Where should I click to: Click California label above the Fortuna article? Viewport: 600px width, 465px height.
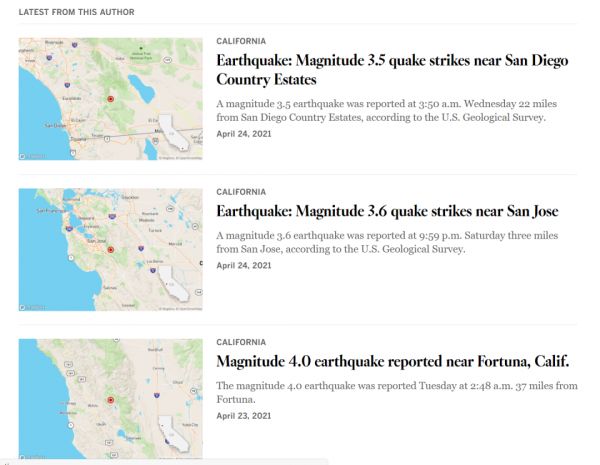(x=241, y=342)
